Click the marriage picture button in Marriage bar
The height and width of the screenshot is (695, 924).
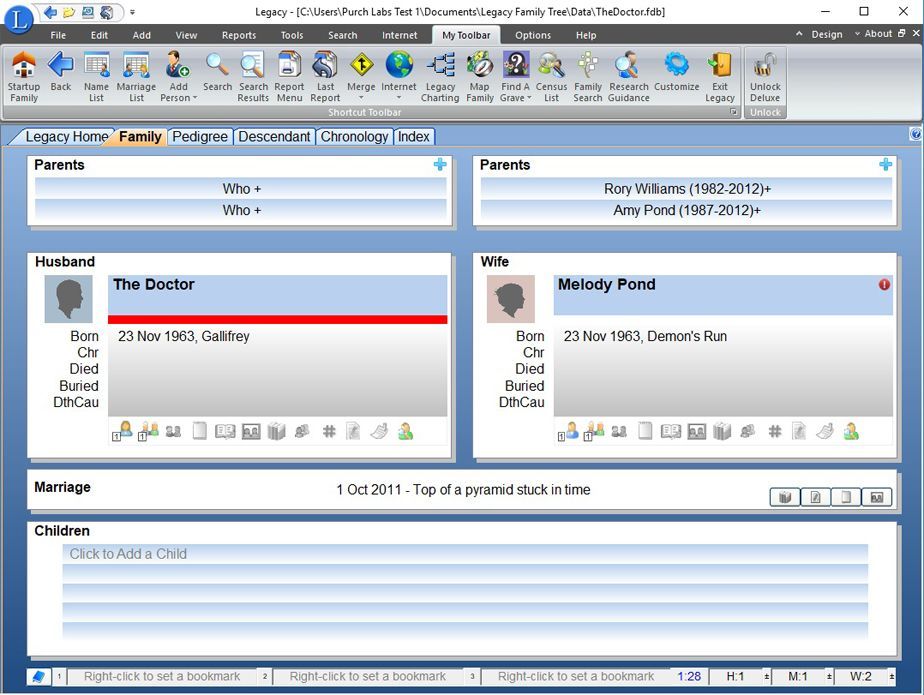tap(877, 497)
